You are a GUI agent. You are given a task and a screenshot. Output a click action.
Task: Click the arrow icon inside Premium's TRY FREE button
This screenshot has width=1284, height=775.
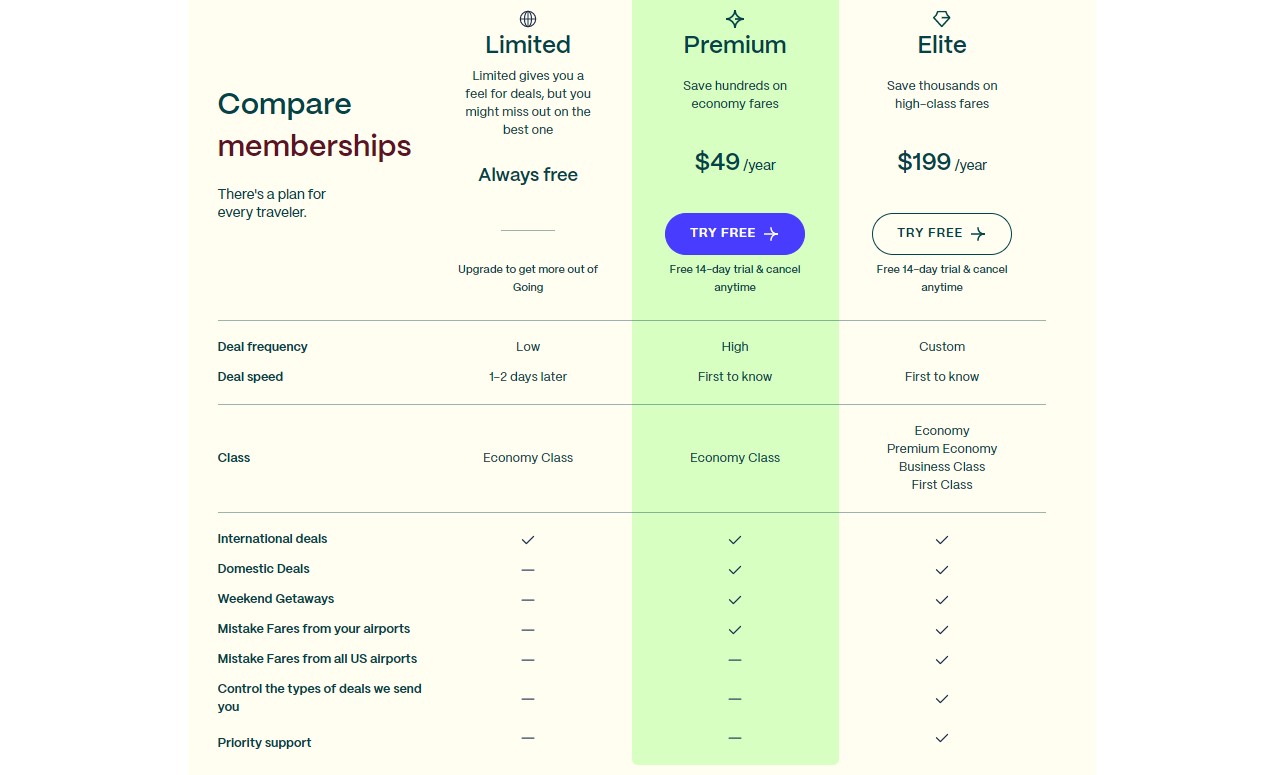tap(769, 233)
